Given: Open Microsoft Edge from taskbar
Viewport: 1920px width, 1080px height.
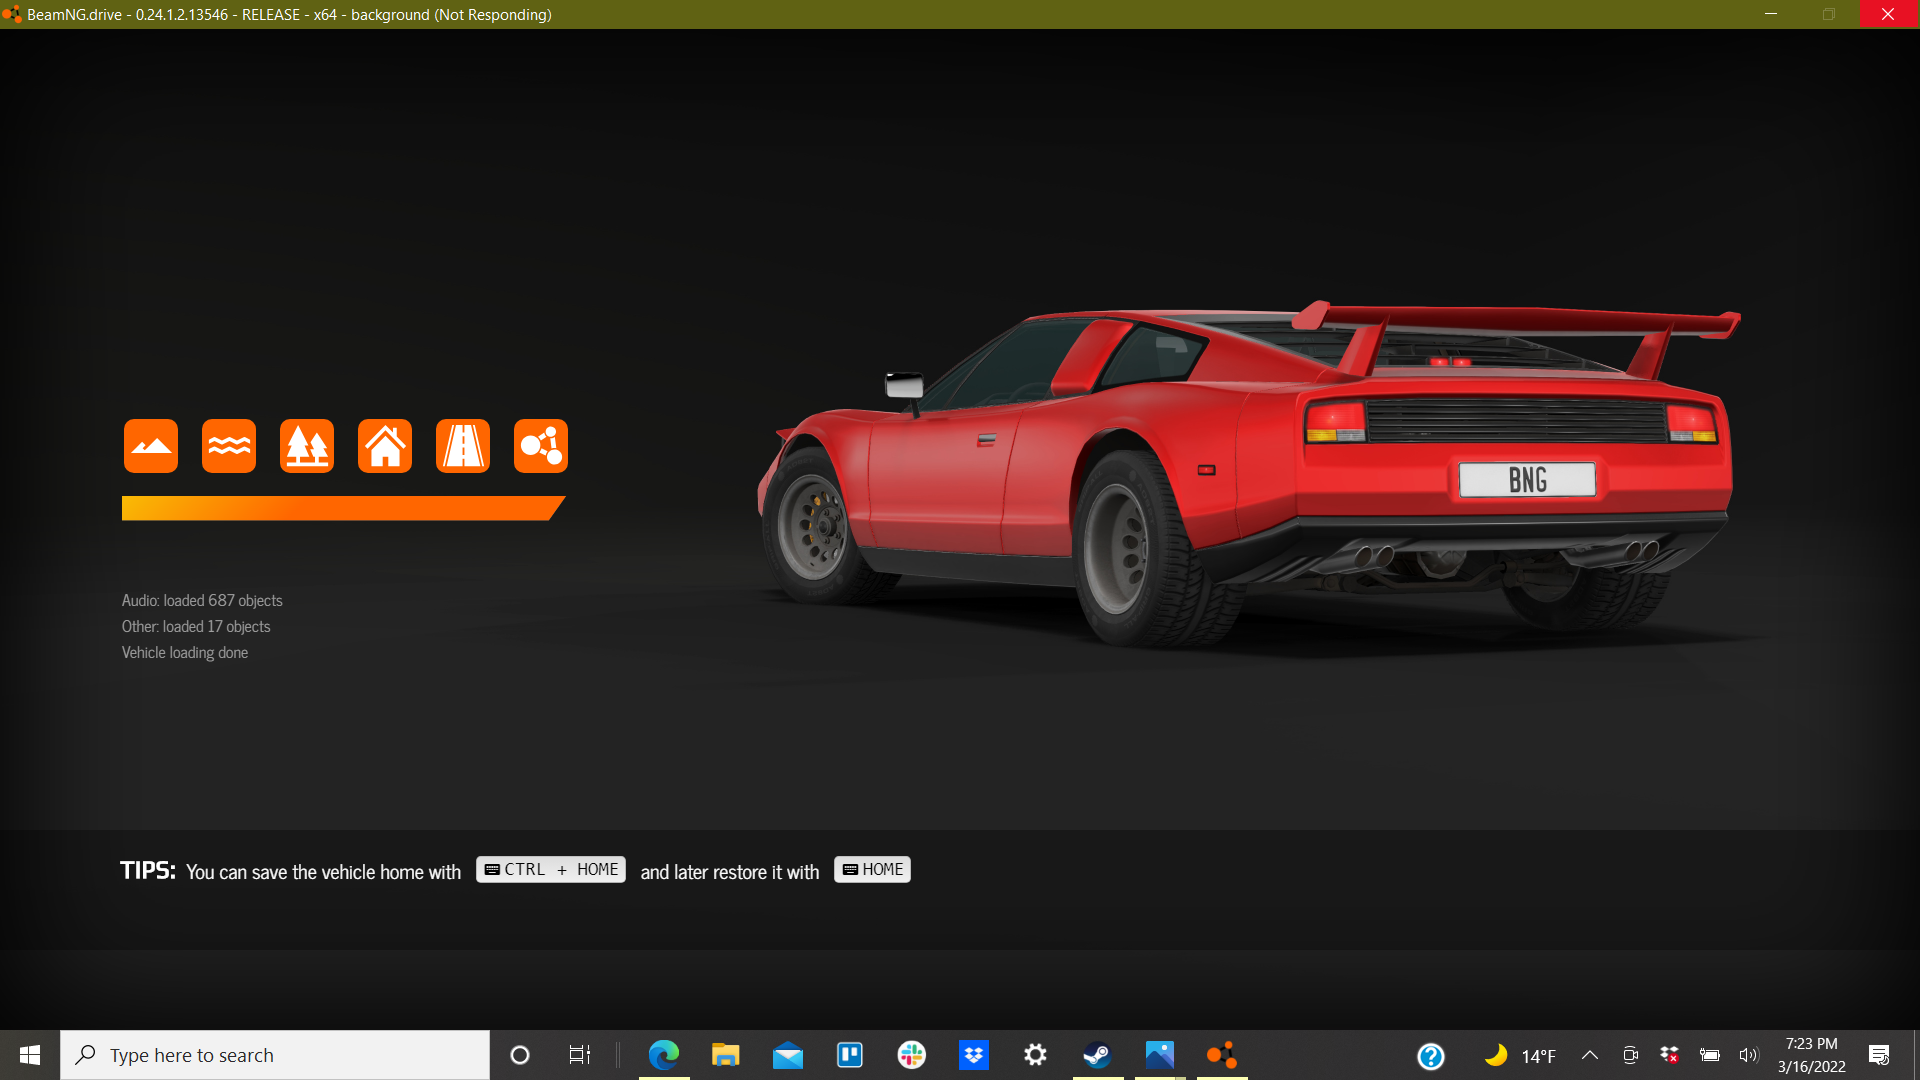Looking at the screenshot, I should pyautogui.click(x=664, y=1055).
